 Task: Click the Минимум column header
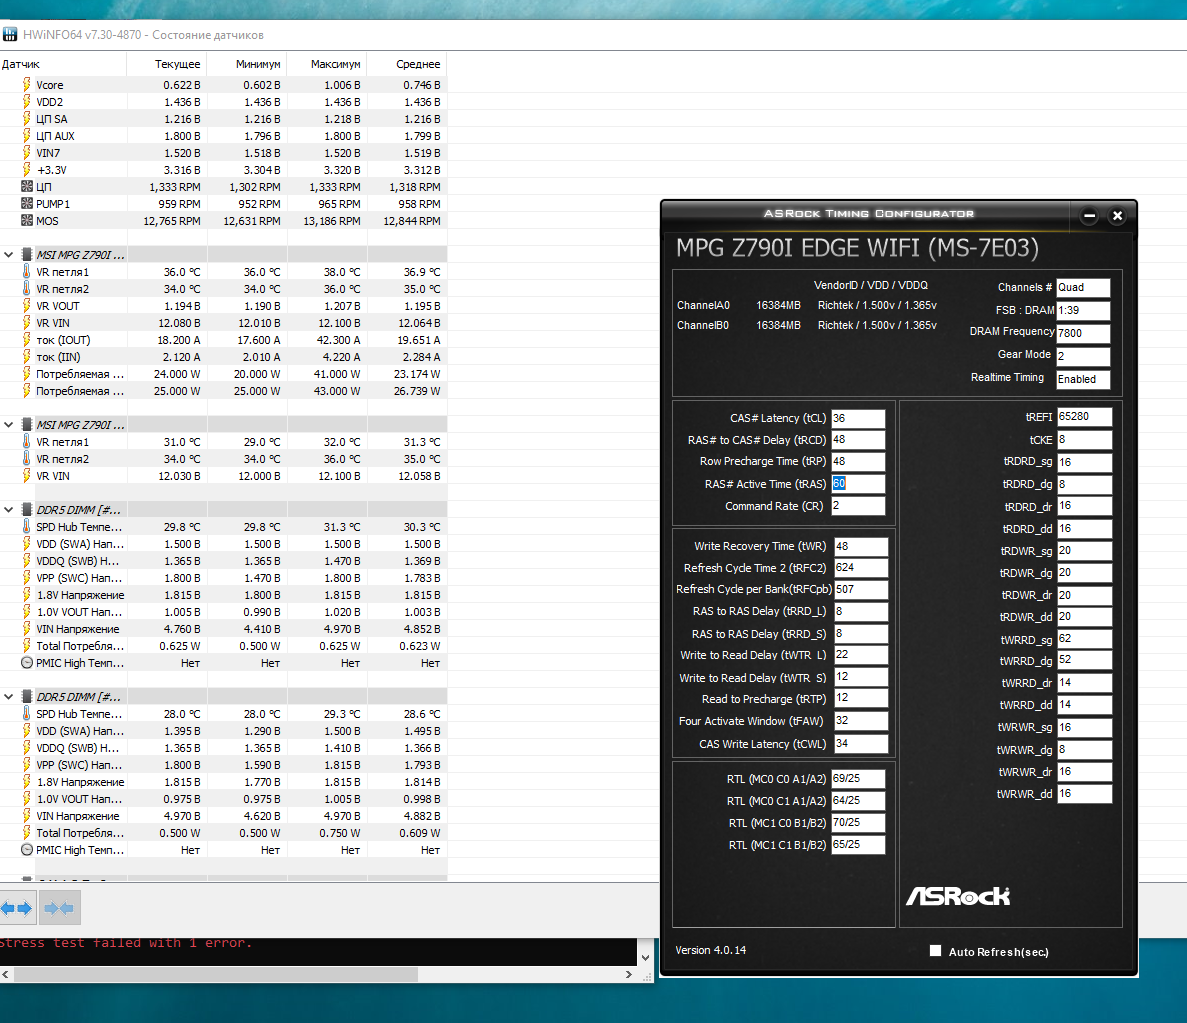pyautogui.click(x=248, y=64)
